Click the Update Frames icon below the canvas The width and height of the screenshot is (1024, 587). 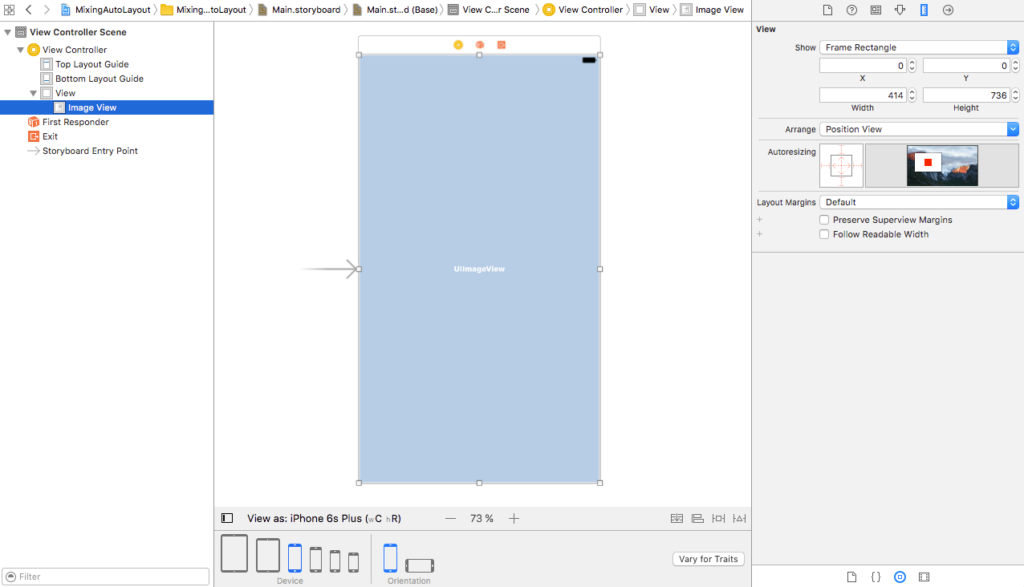tap(677, 518)
